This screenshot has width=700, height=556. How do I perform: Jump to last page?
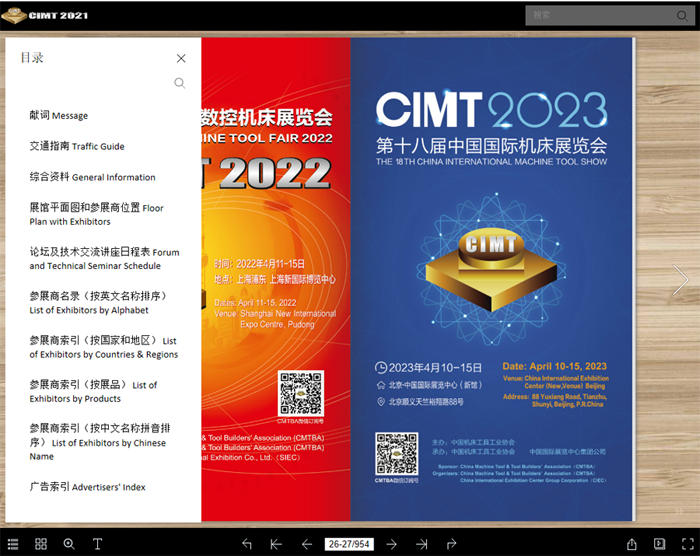coord(421,544)
